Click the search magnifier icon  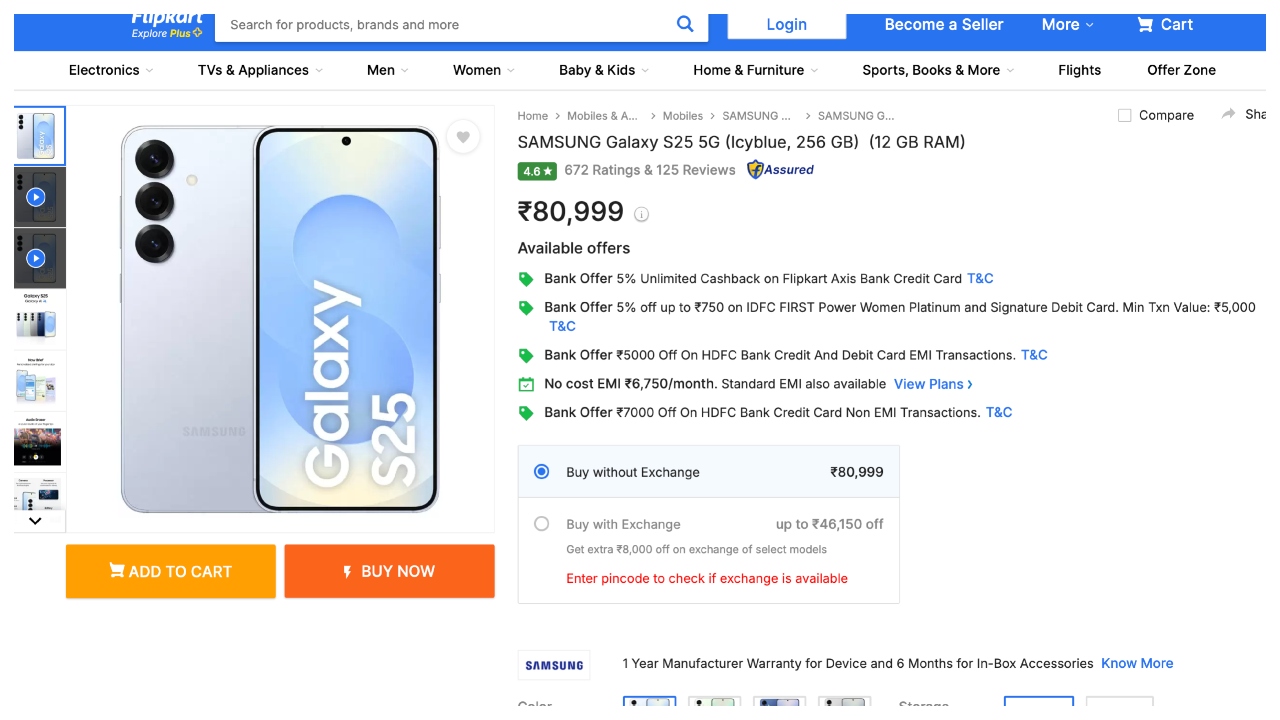click(685, 24)
